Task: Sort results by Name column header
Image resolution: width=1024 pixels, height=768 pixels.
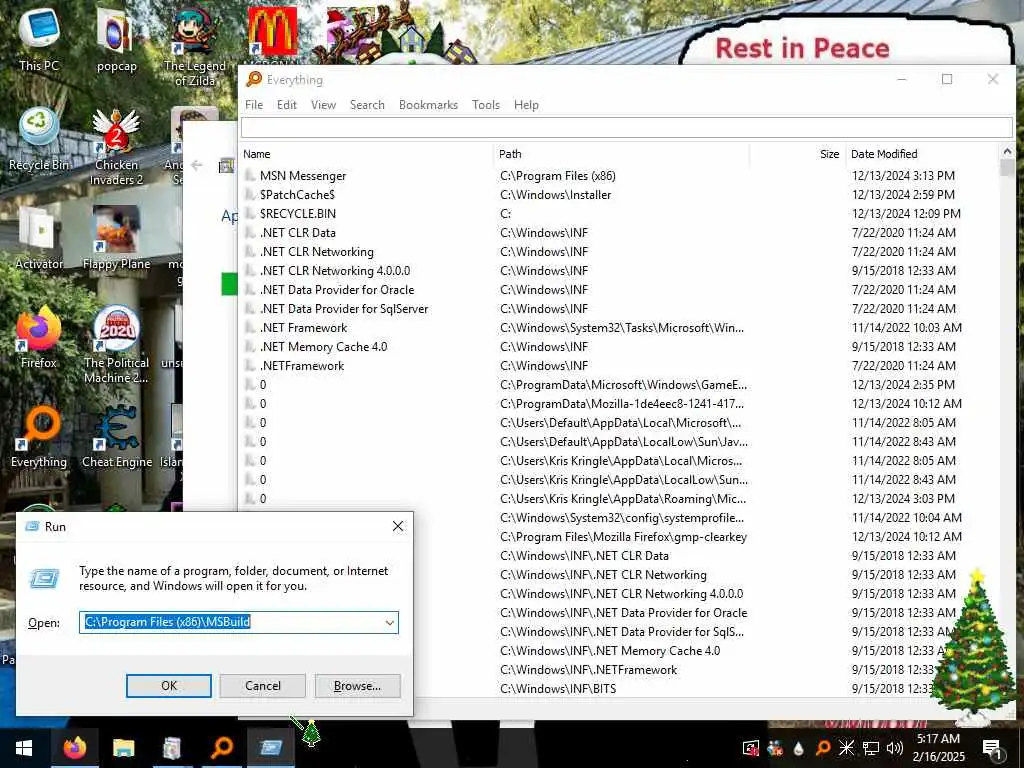Action: [x=367, y=154]
